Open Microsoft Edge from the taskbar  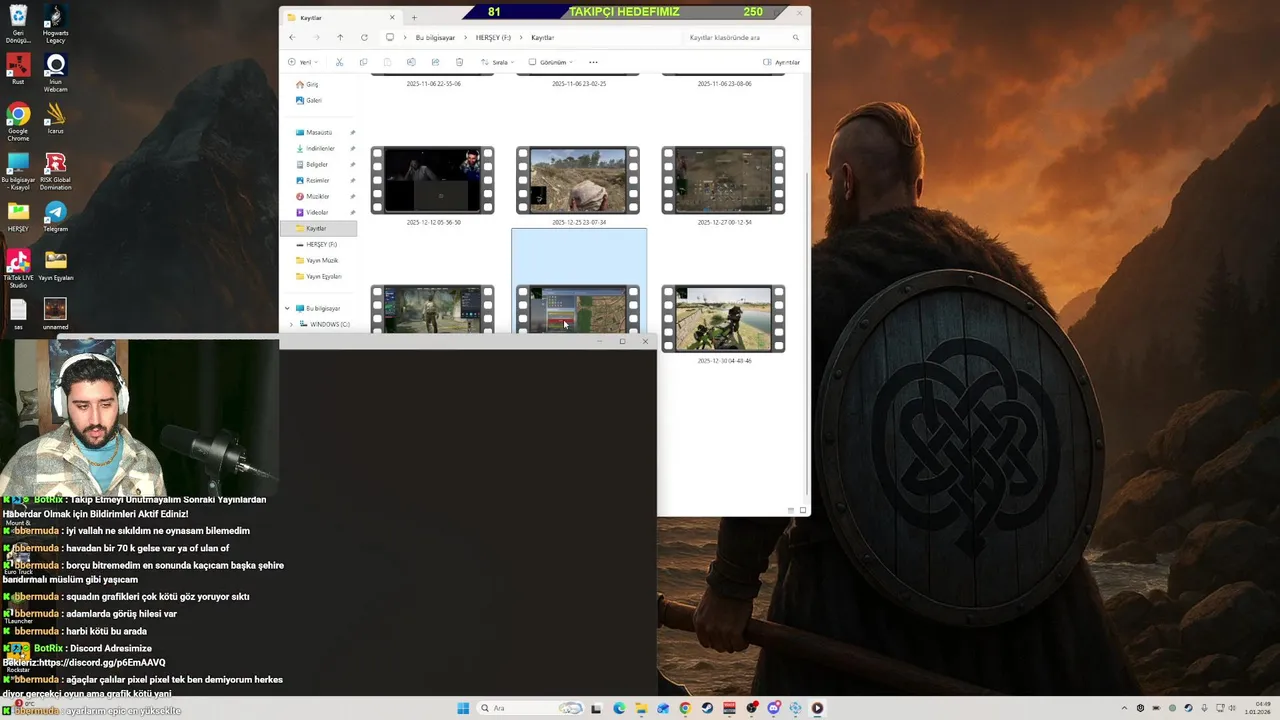(x=619, y=708)
